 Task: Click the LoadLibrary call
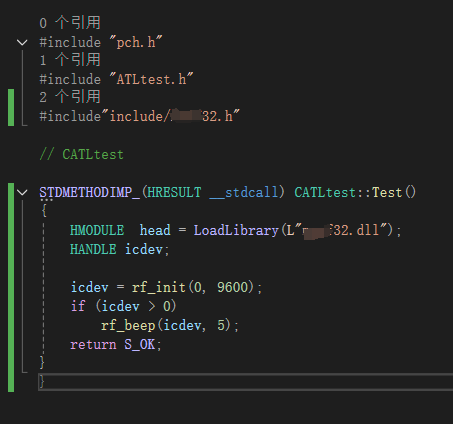pyautogui.click(x=236, y=230)
